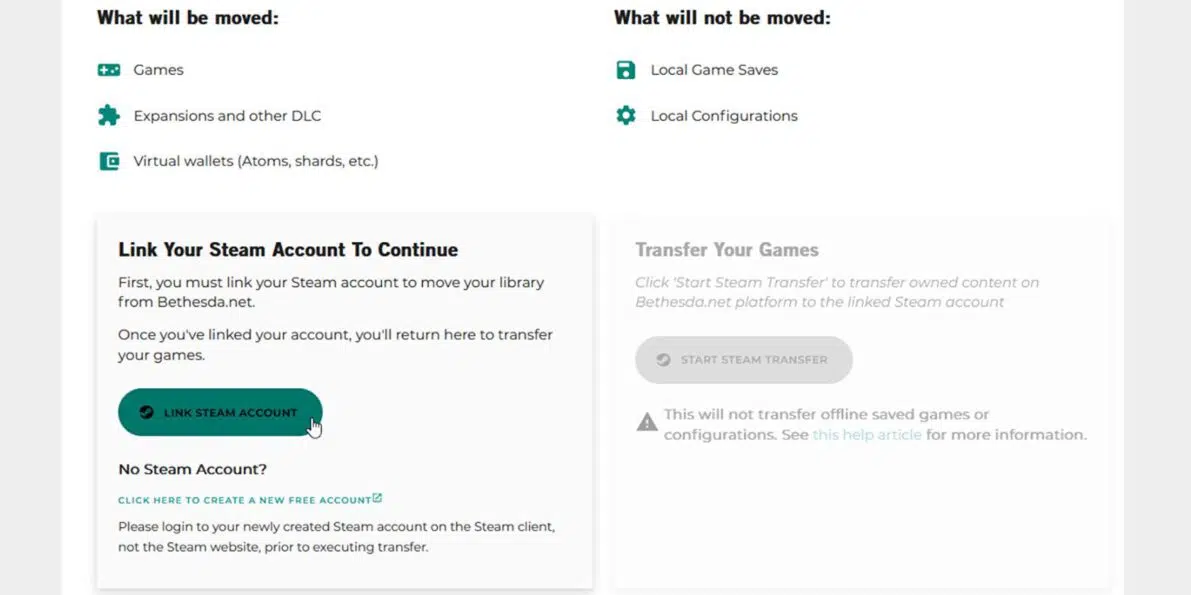The image size is (1191, 595).
Task: Click the wallet icon beside Virtual wallets
Action: click(109, 161)
